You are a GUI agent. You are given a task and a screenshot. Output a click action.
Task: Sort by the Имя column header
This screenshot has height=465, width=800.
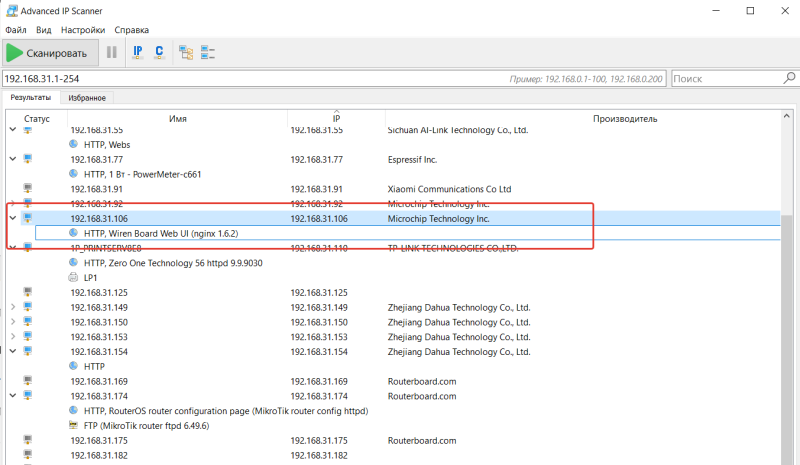tap(178, 118)
